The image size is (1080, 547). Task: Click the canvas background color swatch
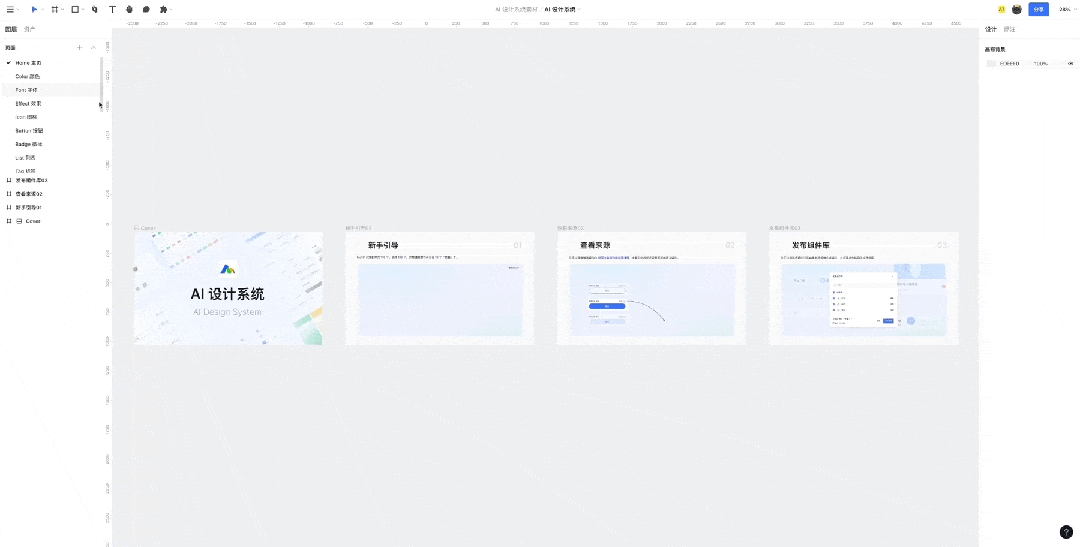(991, 63)
